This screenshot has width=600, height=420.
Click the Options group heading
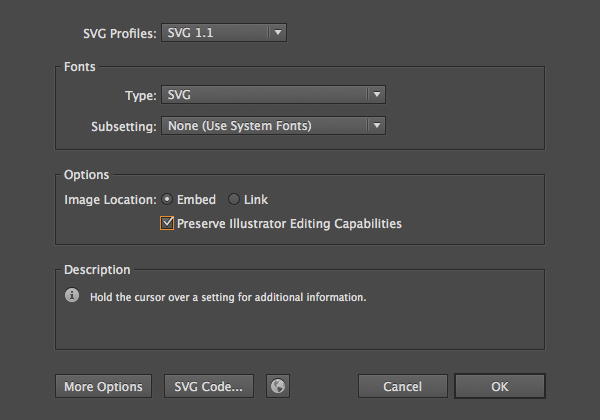[x=86, y=175]
